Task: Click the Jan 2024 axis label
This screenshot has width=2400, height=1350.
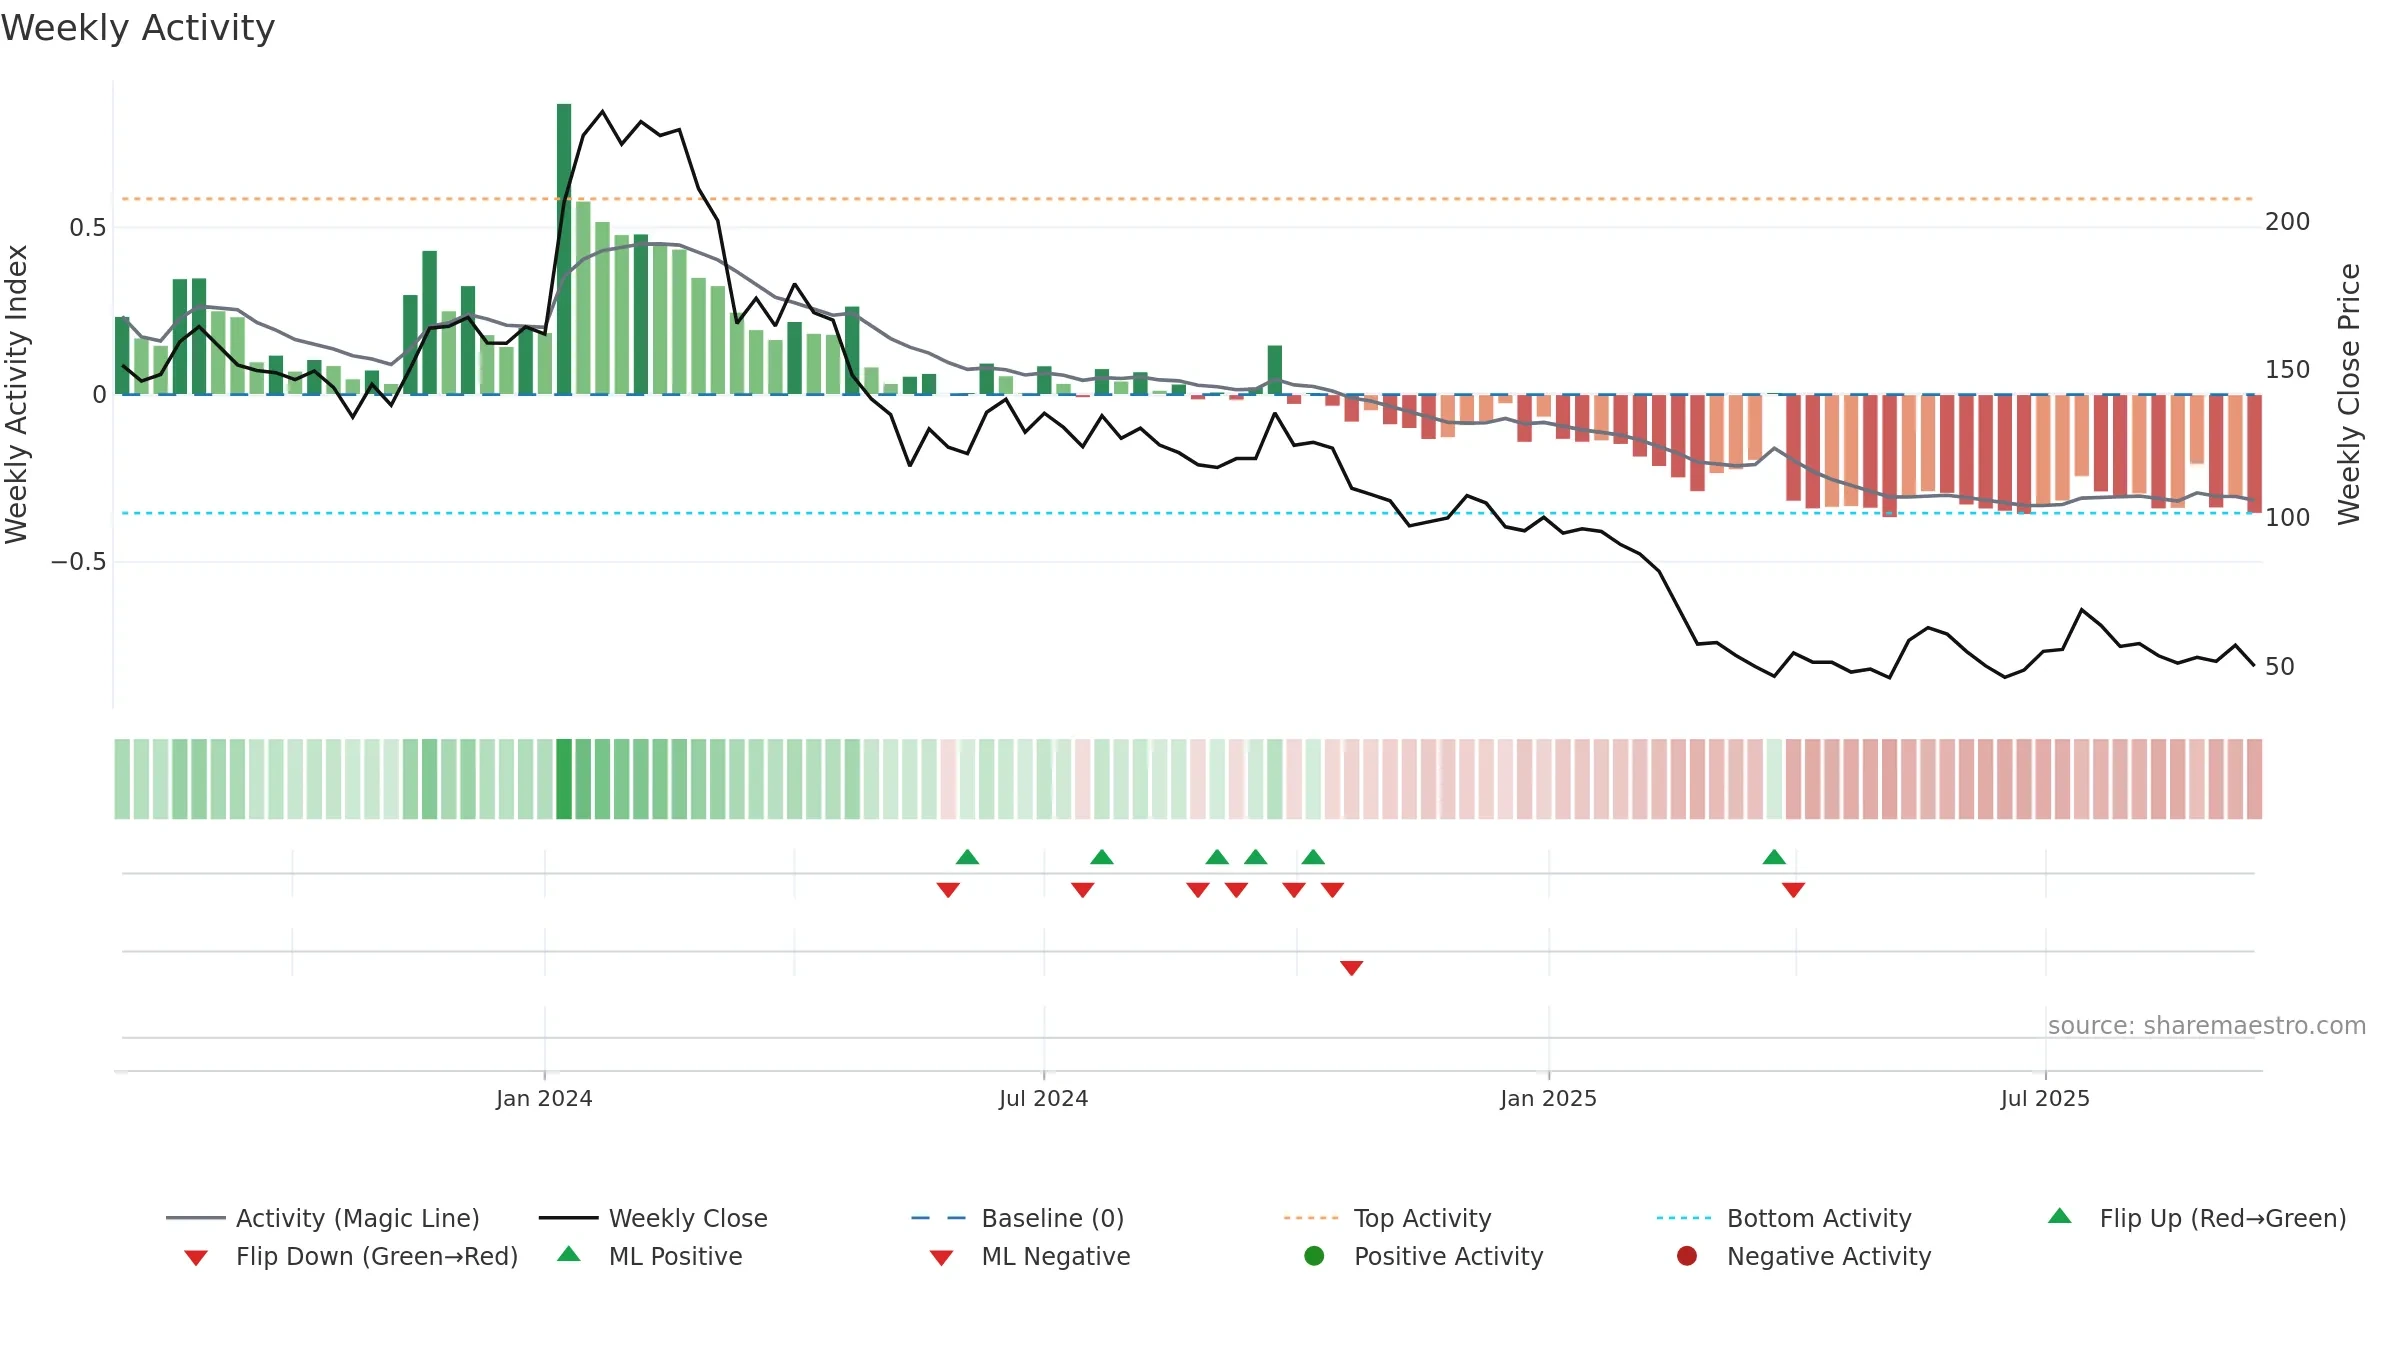Action: [x=544, y=1098]
